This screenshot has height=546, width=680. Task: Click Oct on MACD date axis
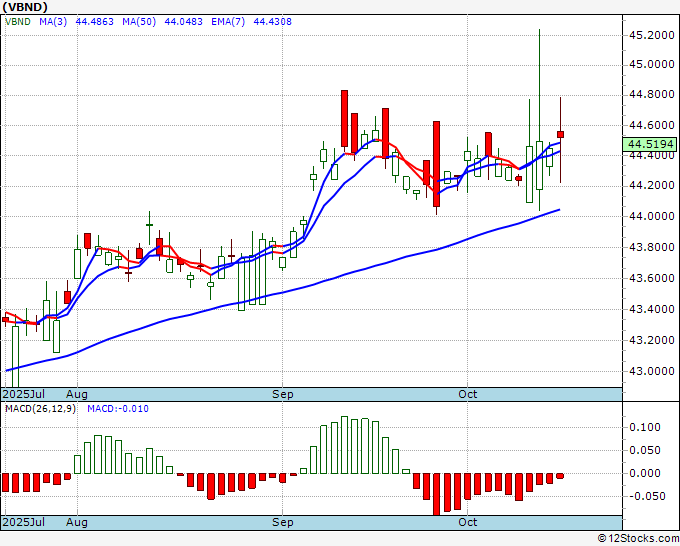pyautogui.click(x=468, y=522)
